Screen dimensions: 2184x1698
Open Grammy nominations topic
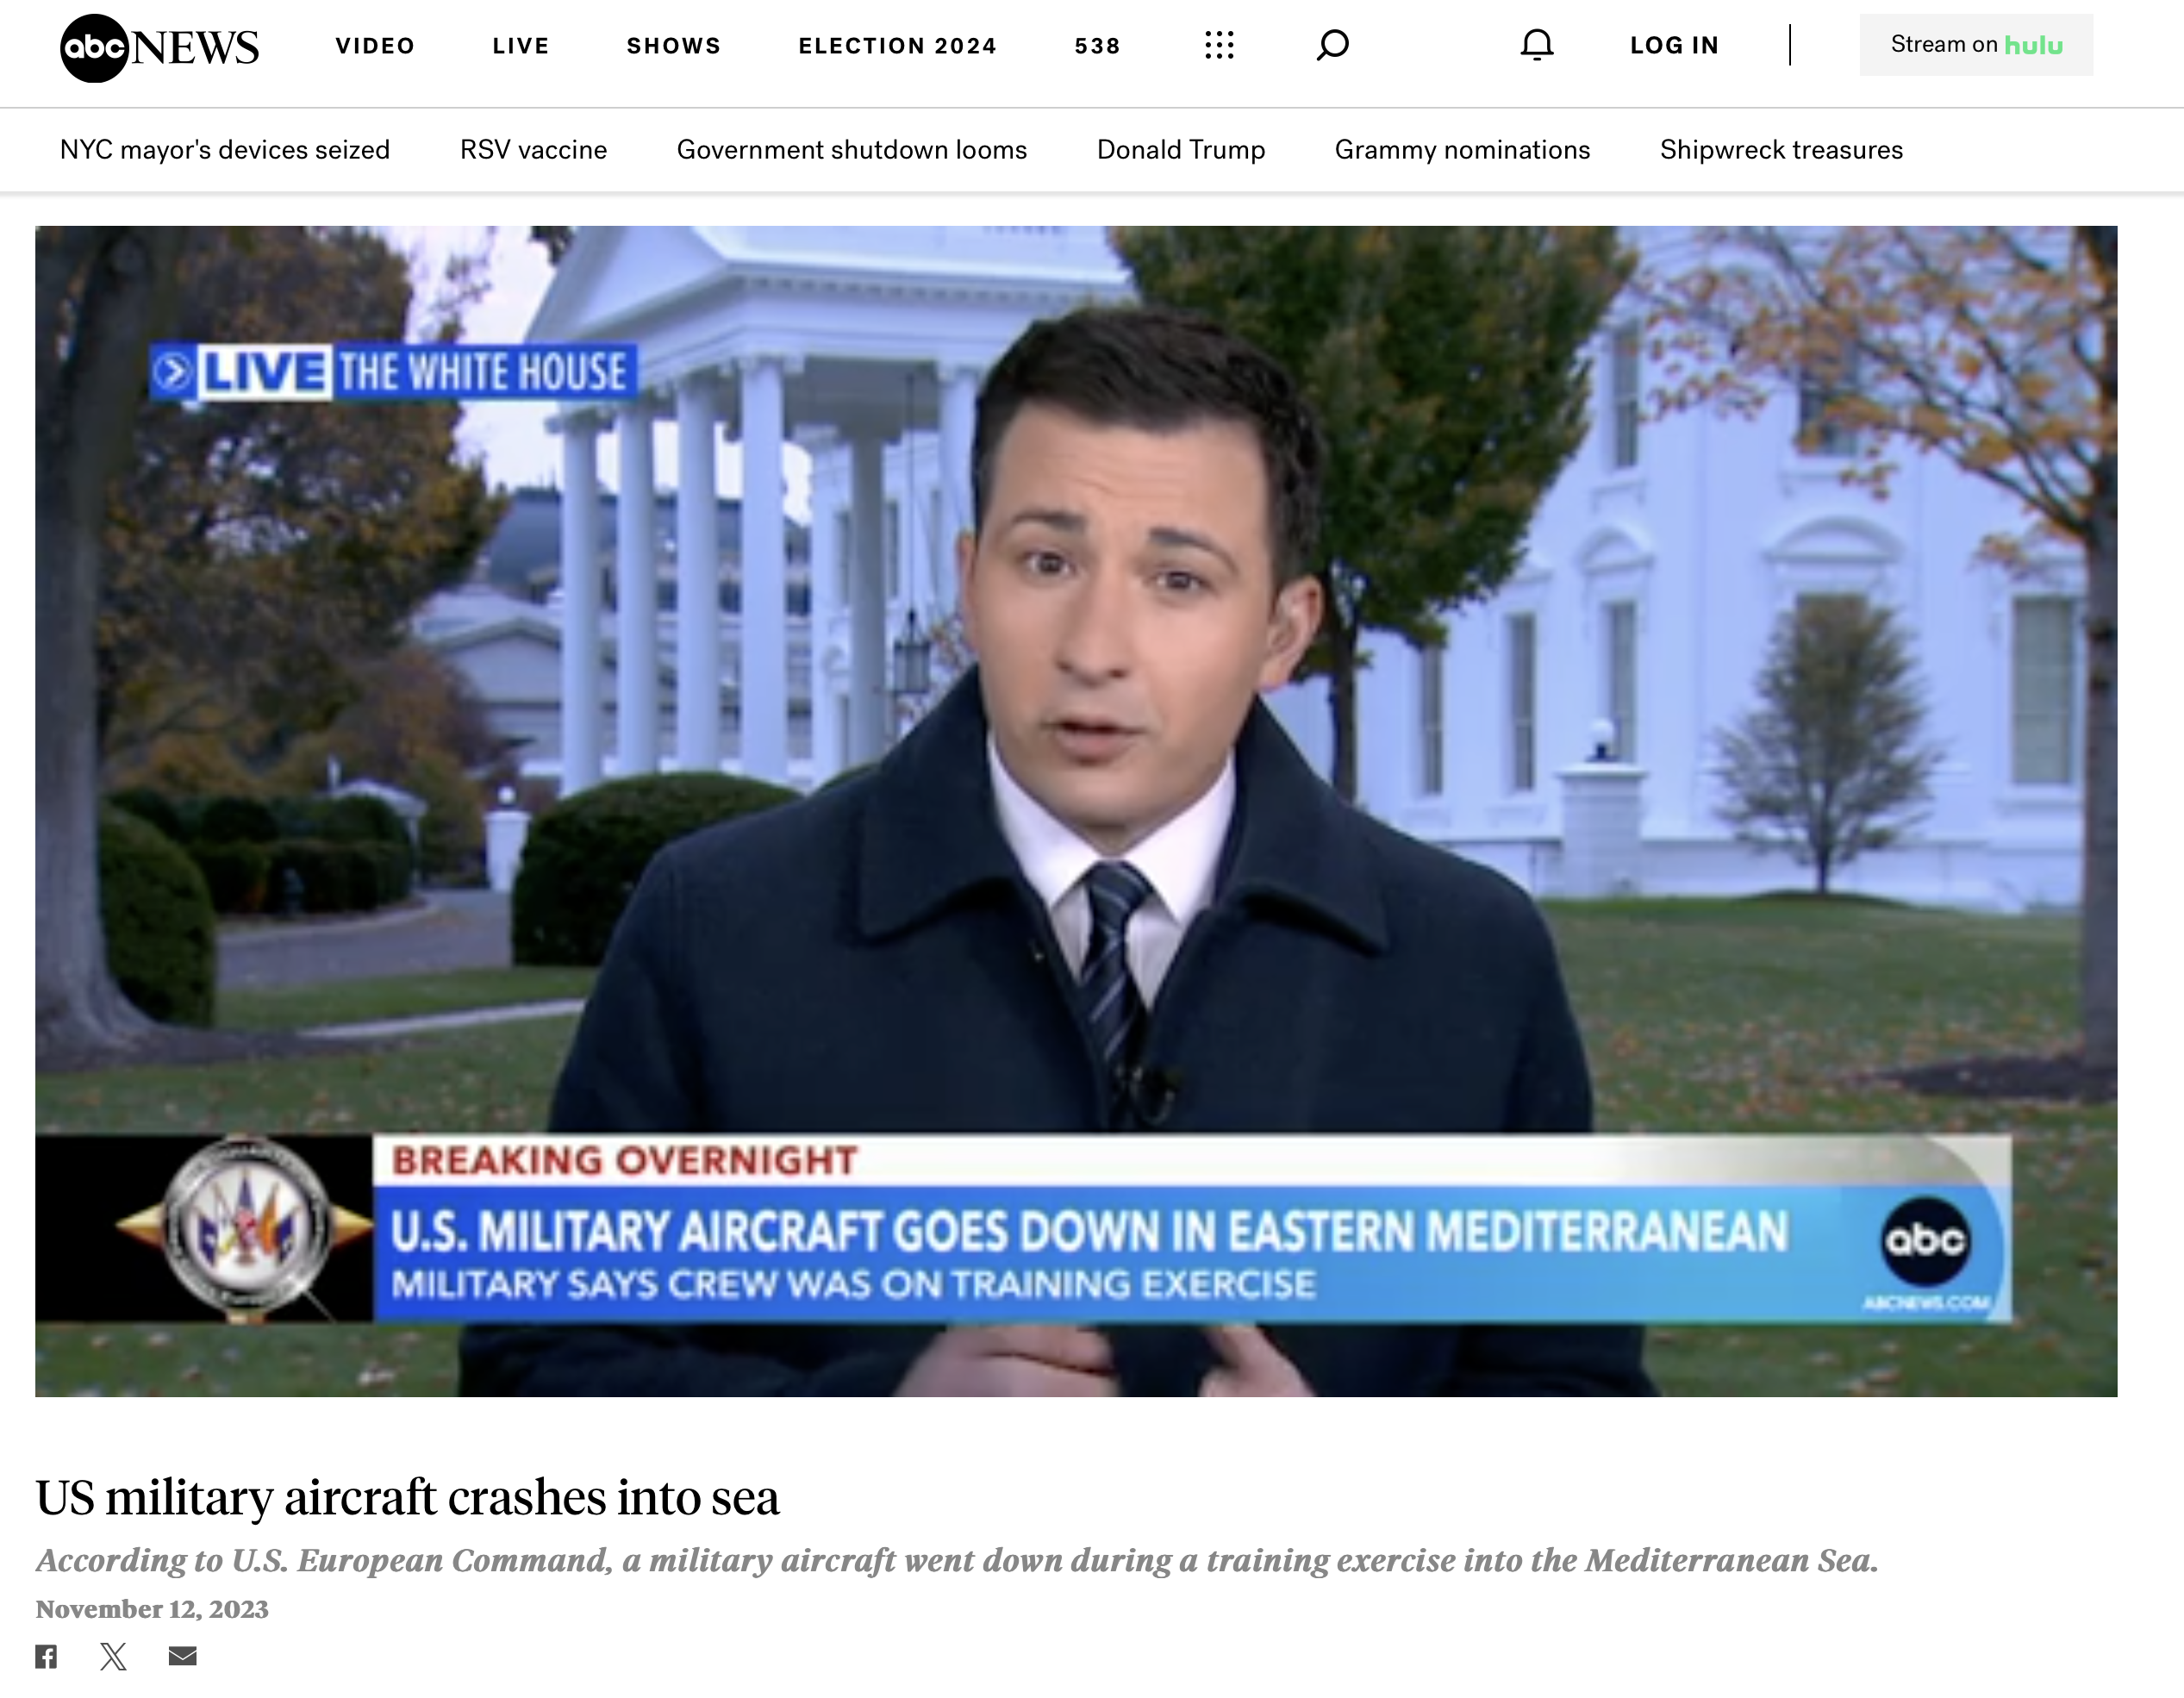tap(1463, 150)
